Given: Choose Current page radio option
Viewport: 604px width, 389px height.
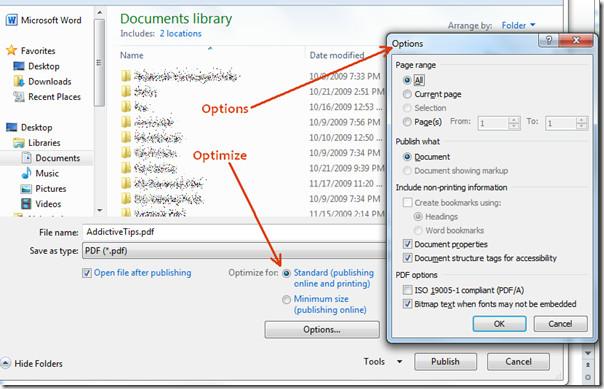Looking at the screenshot, I should click(x=407, y=94).
